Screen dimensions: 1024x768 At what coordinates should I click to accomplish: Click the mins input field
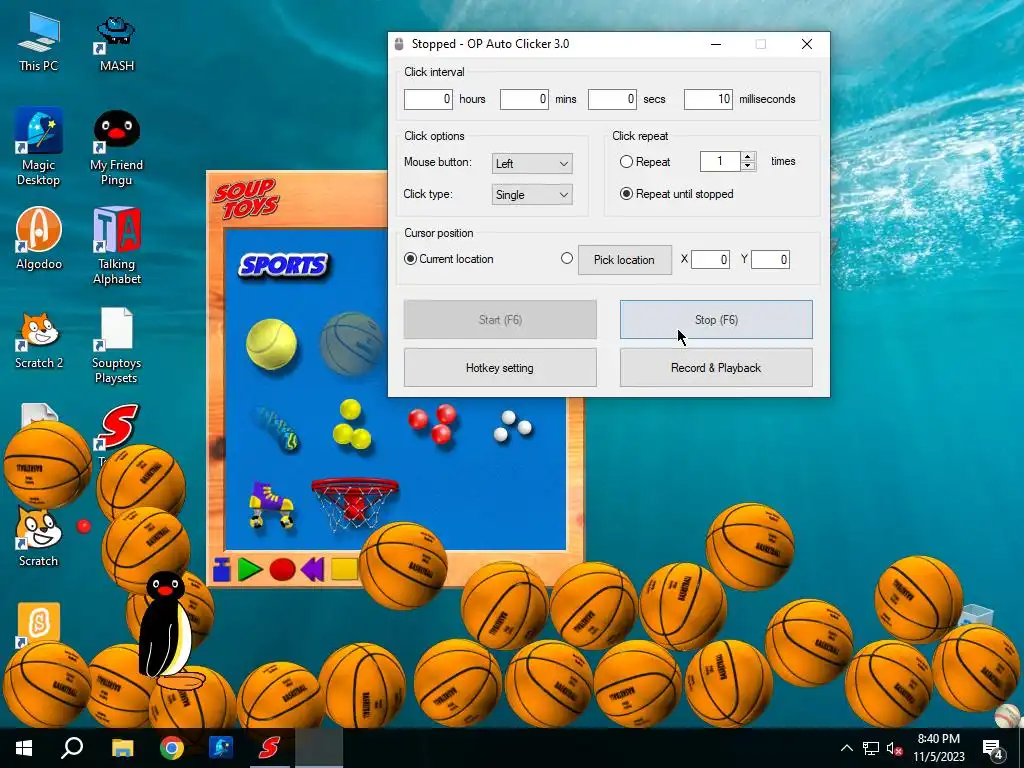[x=524, y=99]
